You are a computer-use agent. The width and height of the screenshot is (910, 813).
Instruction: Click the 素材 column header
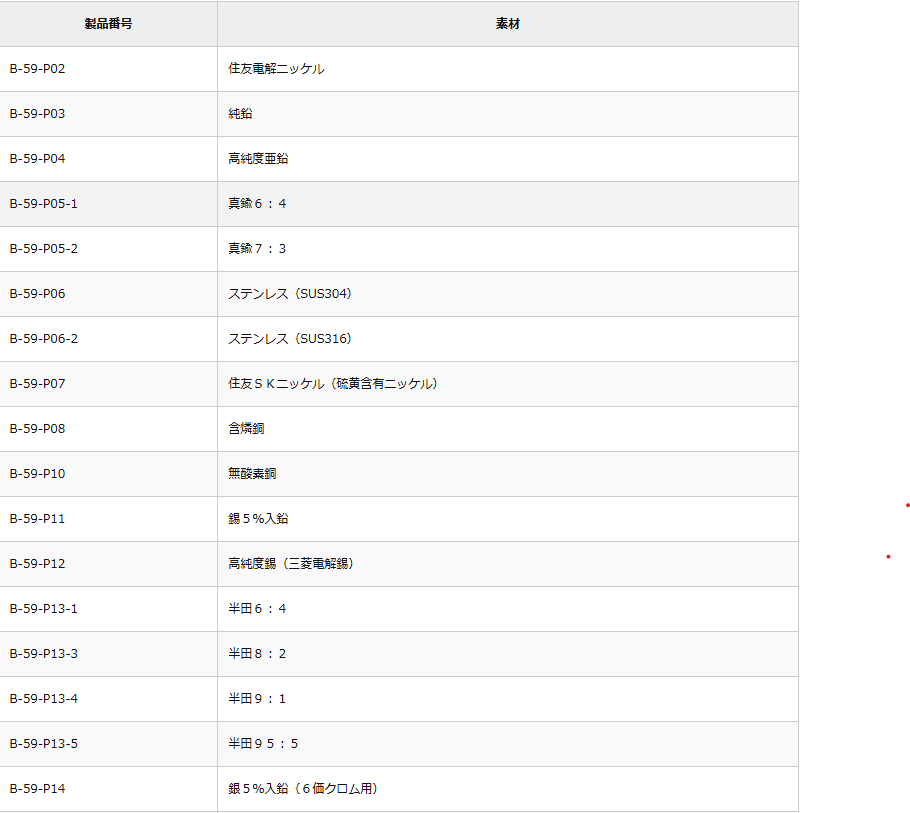point(507,24)
